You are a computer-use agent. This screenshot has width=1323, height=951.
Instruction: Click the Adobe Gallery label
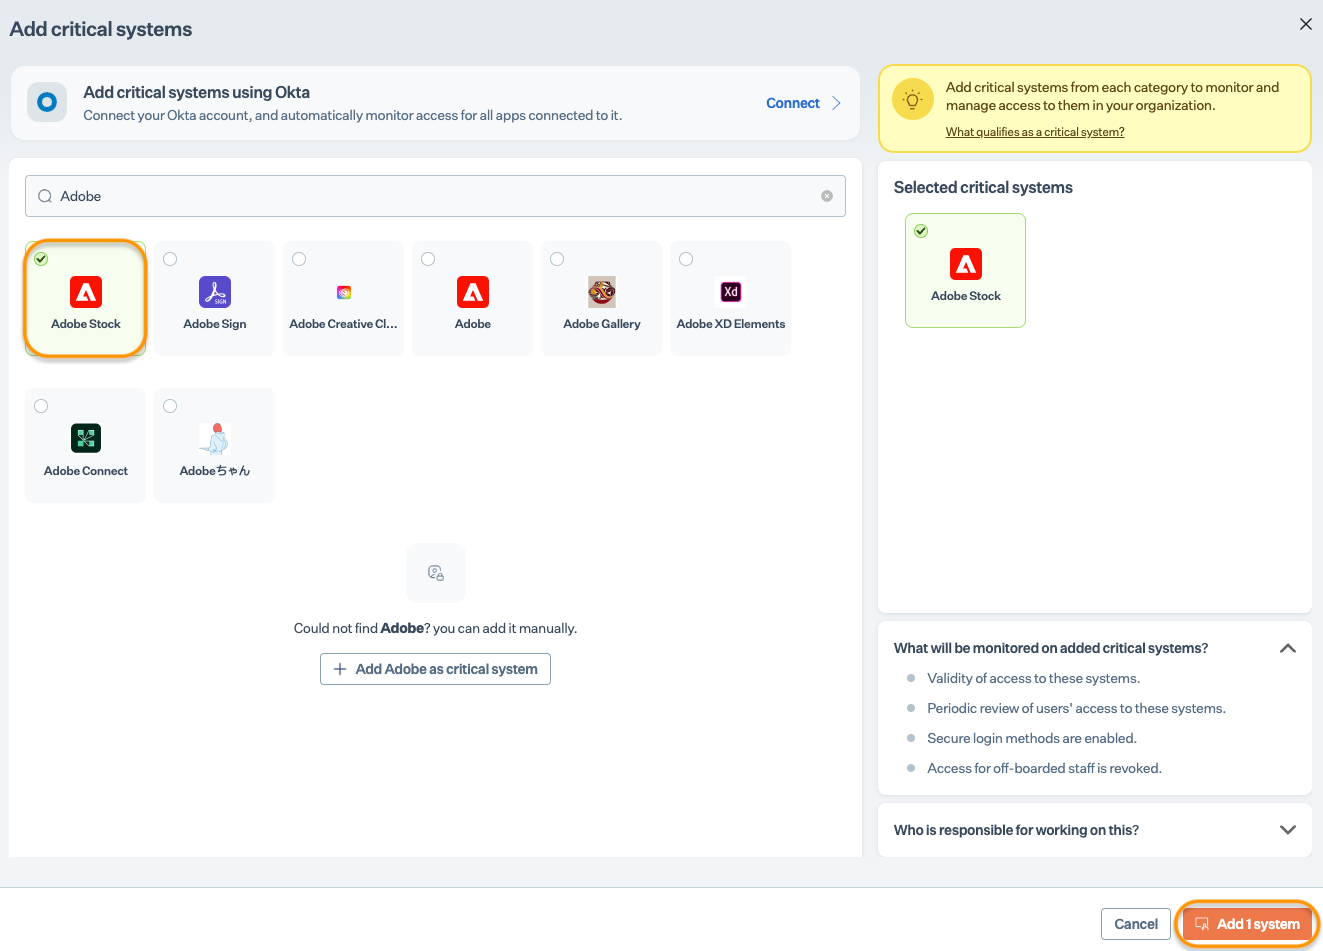pos(602,324)
